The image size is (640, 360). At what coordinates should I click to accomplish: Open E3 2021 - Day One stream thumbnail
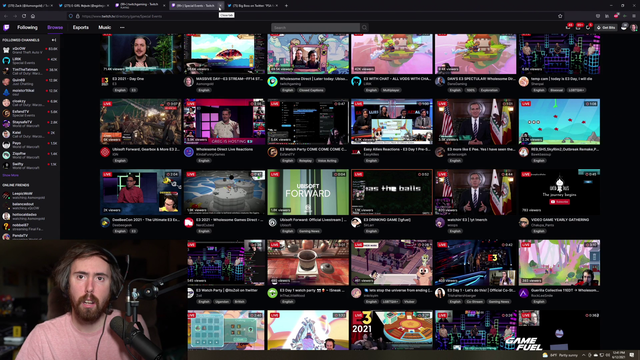coord(141,53)
